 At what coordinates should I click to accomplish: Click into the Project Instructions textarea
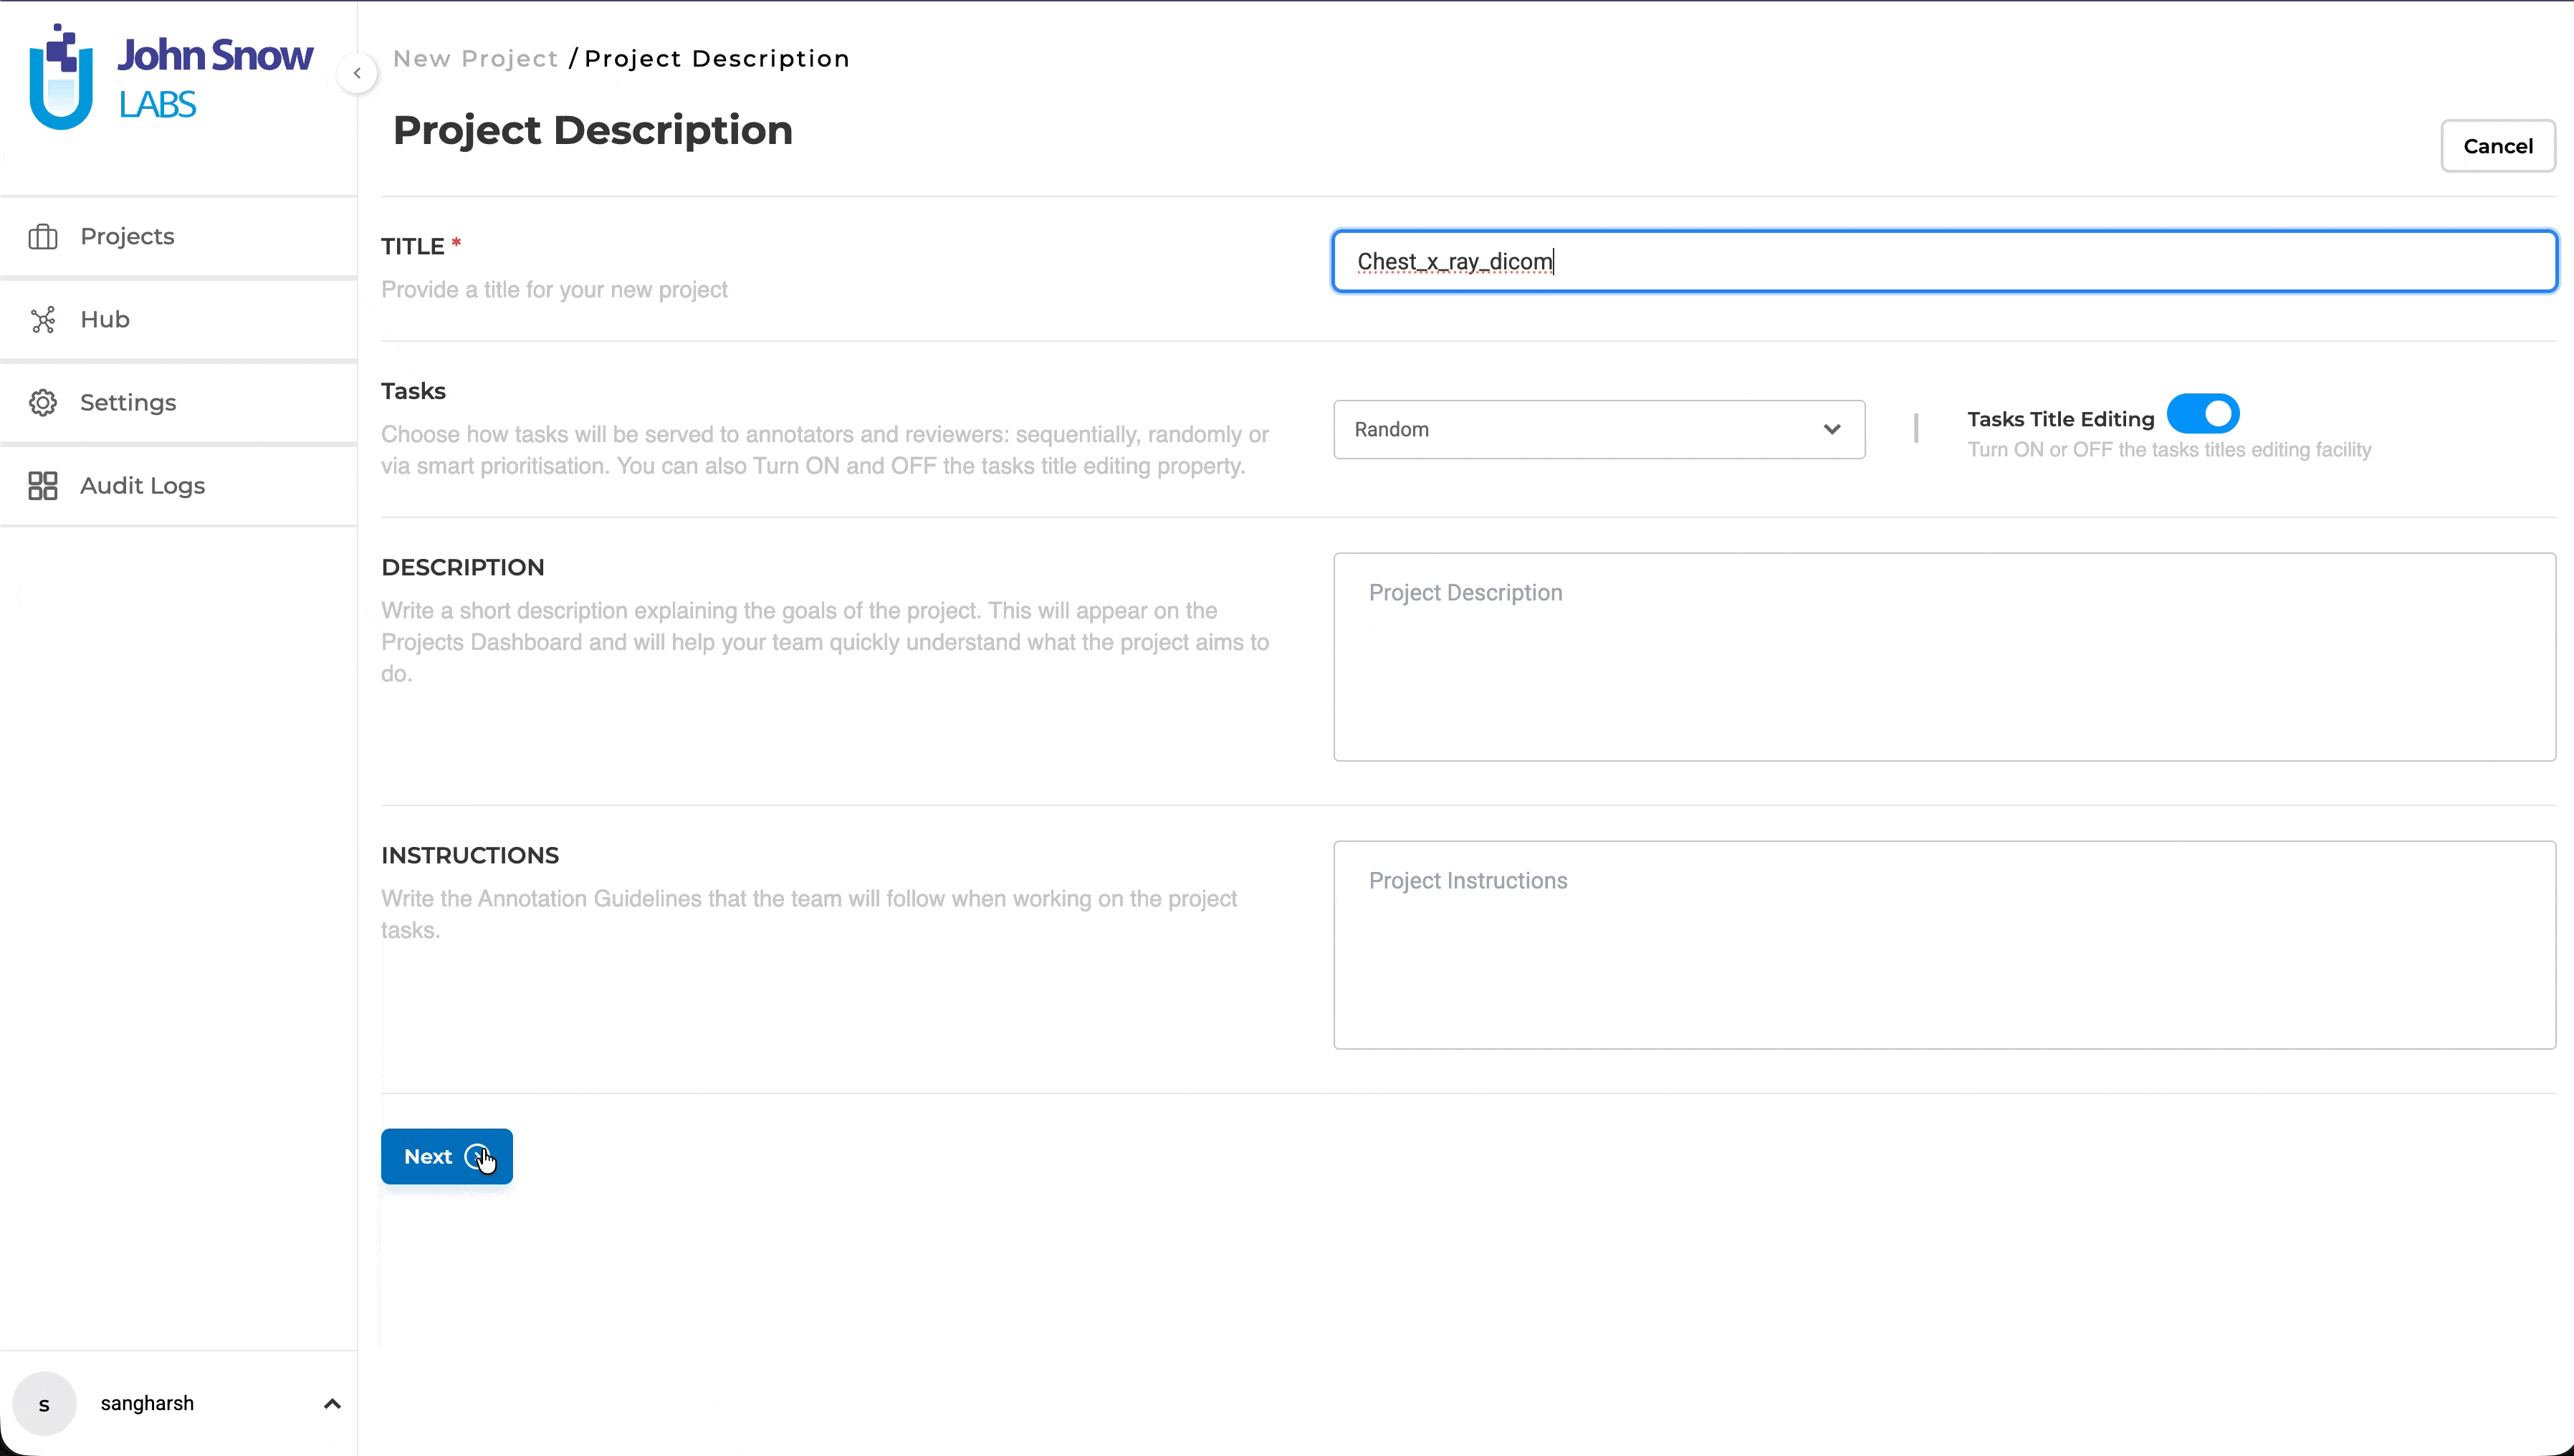(1944, 945)
